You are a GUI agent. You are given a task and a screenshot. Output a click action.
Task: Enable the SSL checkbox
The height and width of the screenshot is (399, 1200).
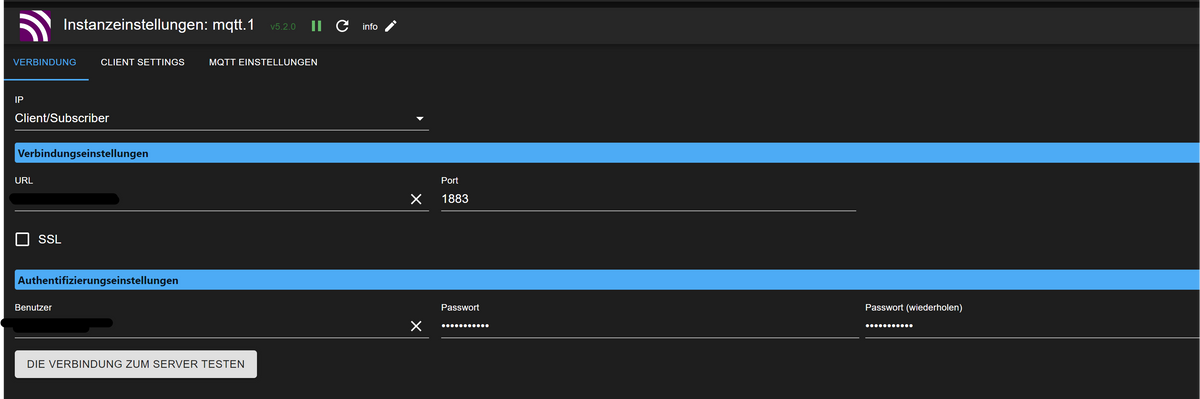point(23,240)
